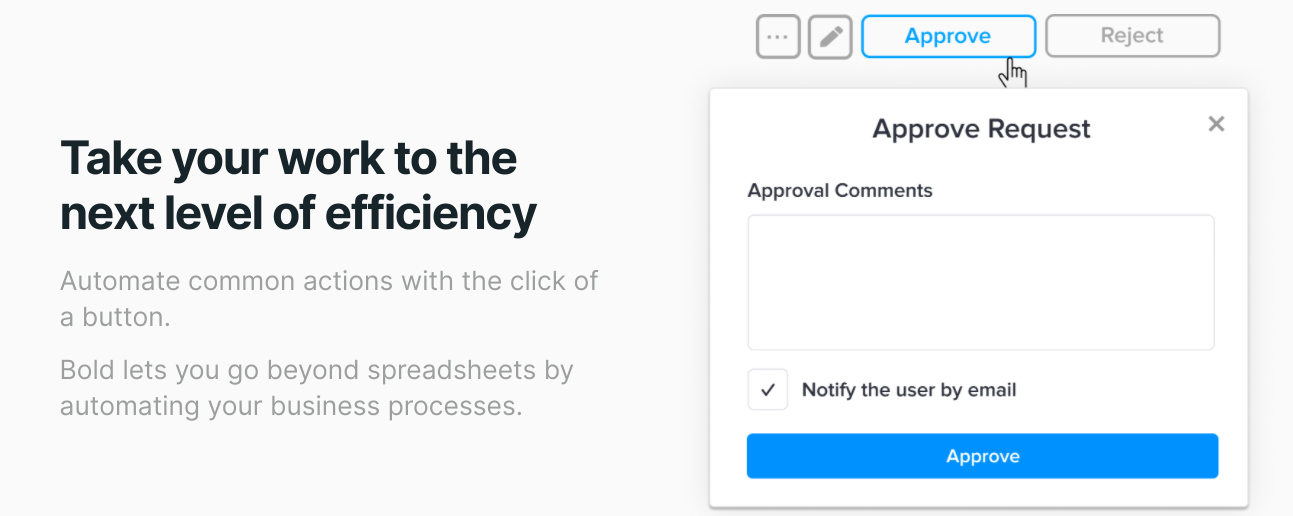Click "automating your business processes." text
The width and height of the screenshot is (1293, 516).
pyautogui.click(x=291, y=407)
